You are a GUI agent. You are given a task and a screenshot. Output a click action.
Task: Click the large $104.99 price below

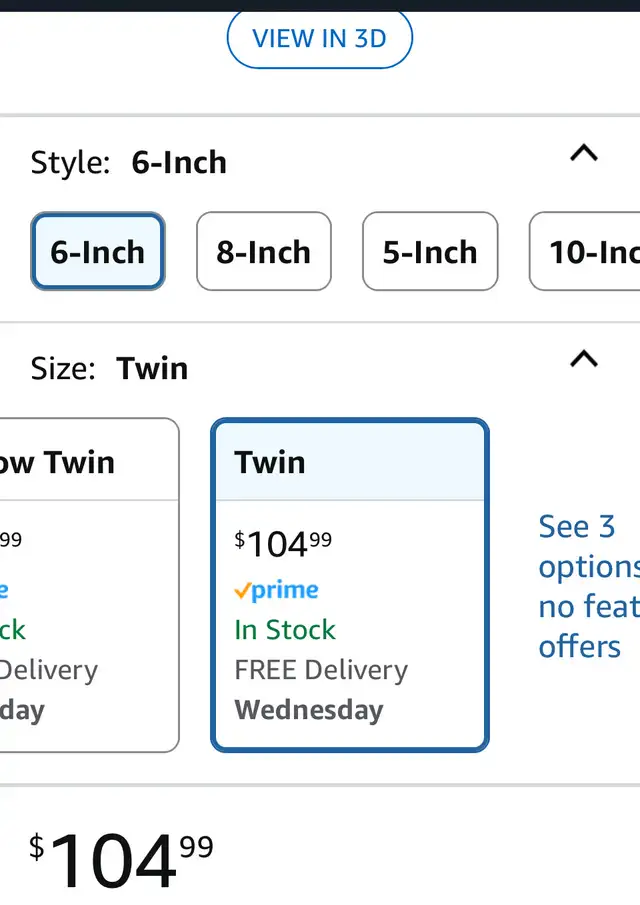coord(121,859)
